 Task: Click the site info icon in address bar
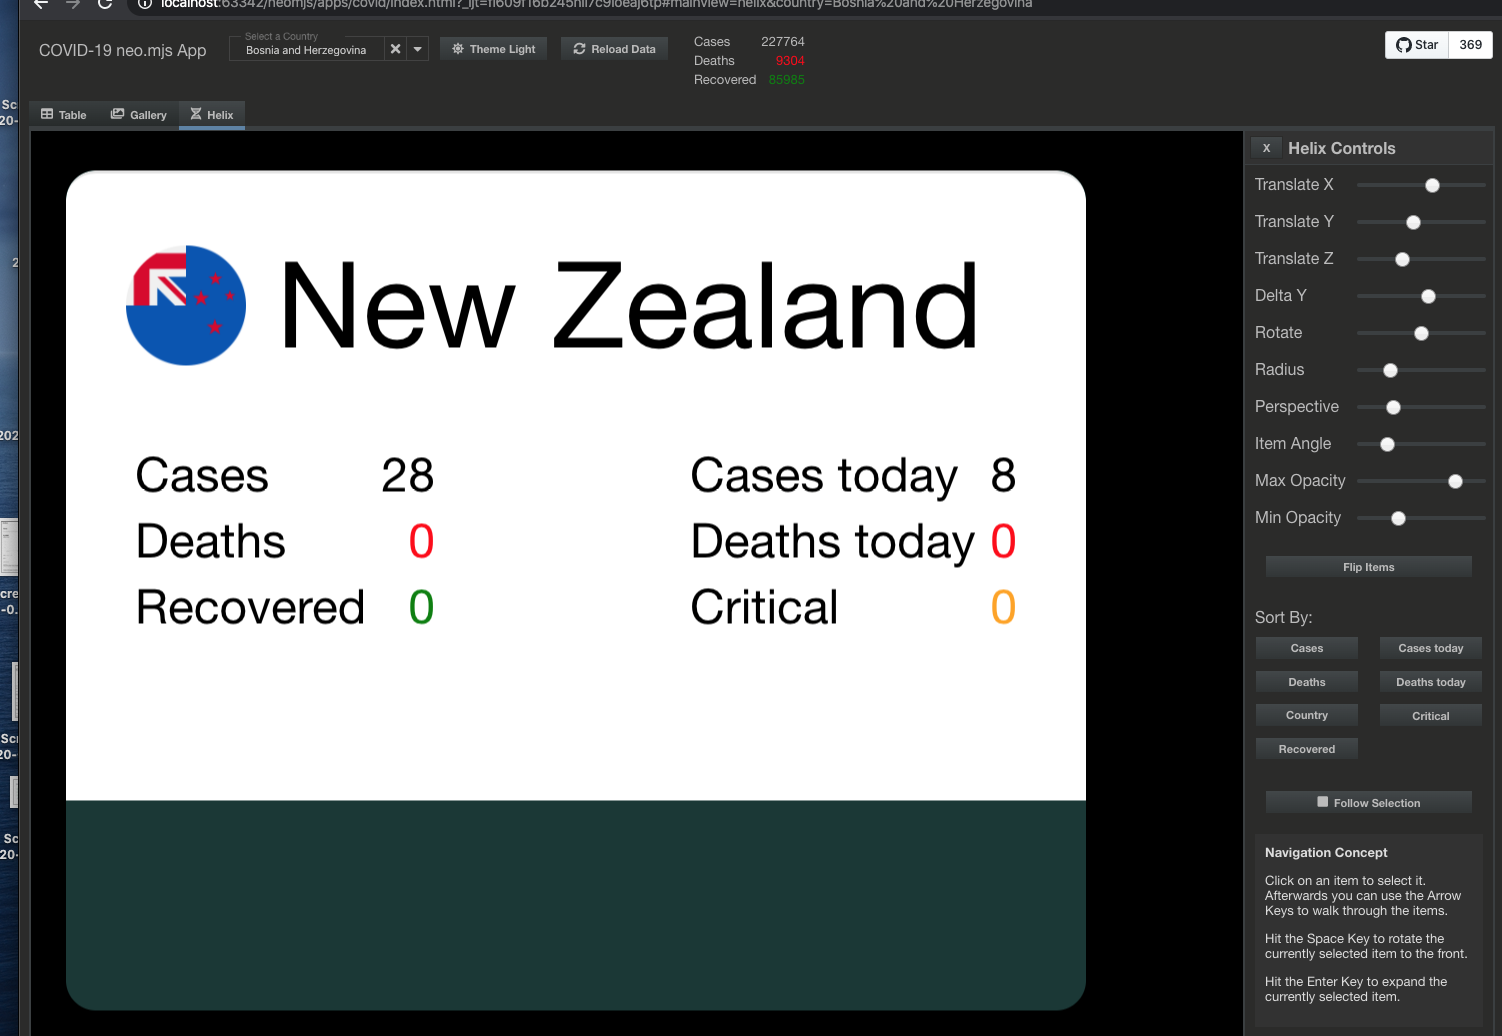(x=145, y=4)
